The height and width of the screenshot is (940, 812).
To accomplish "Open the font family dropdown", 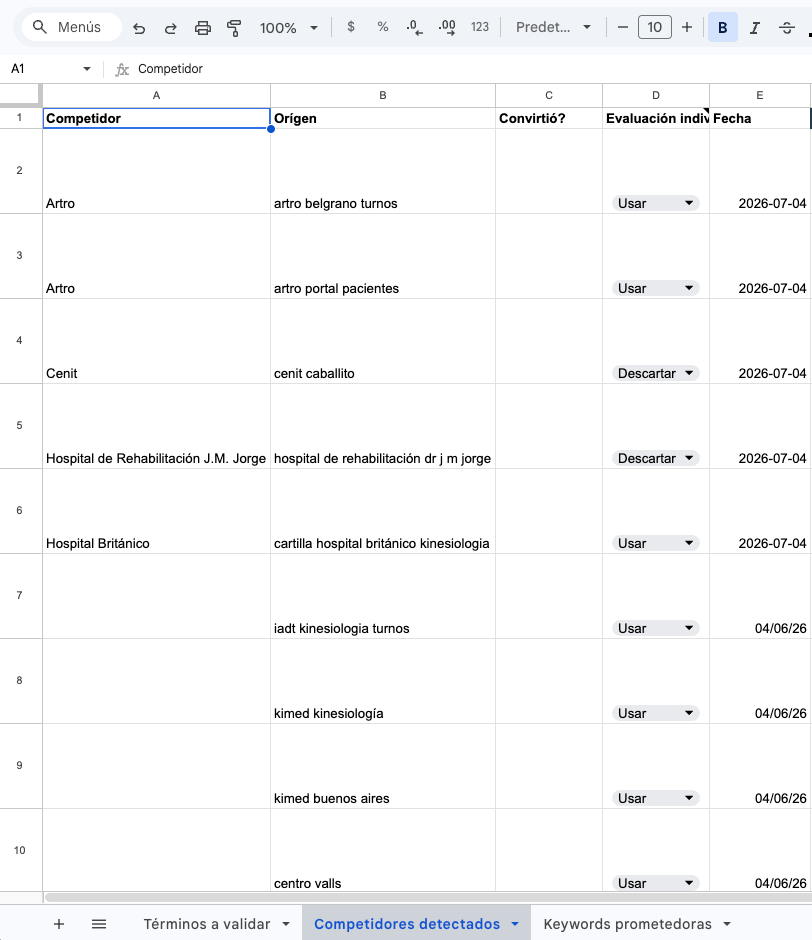I will [x=554, y=27].
